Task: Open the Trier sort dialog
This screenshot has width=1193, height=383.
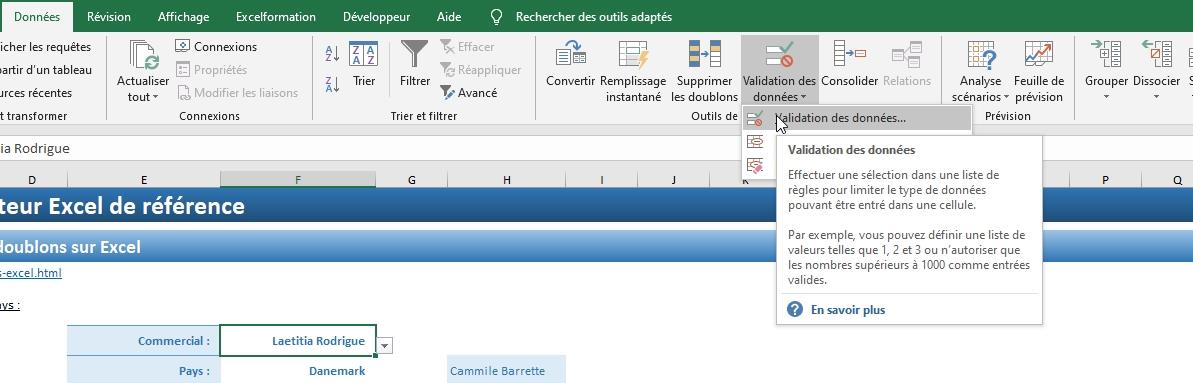Action: [364, 64]
